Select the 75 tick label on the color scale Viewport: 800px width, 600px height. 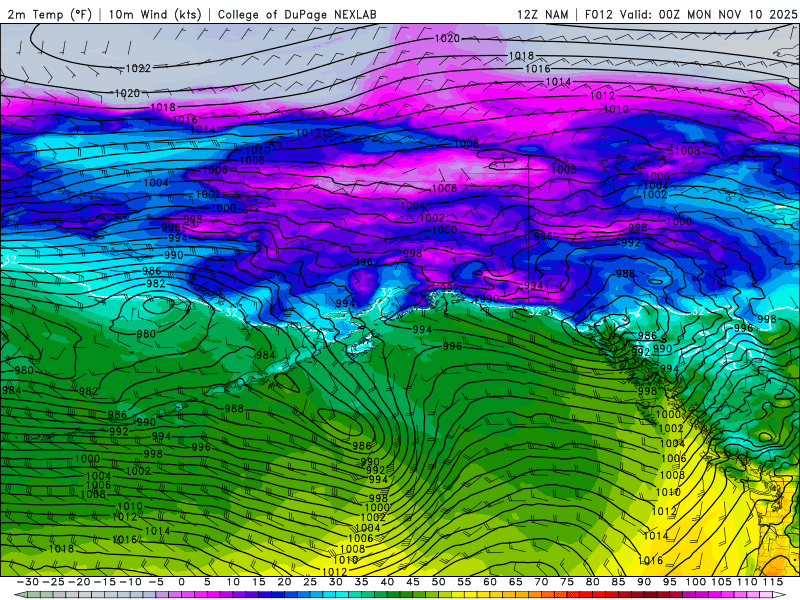point(567,582)
